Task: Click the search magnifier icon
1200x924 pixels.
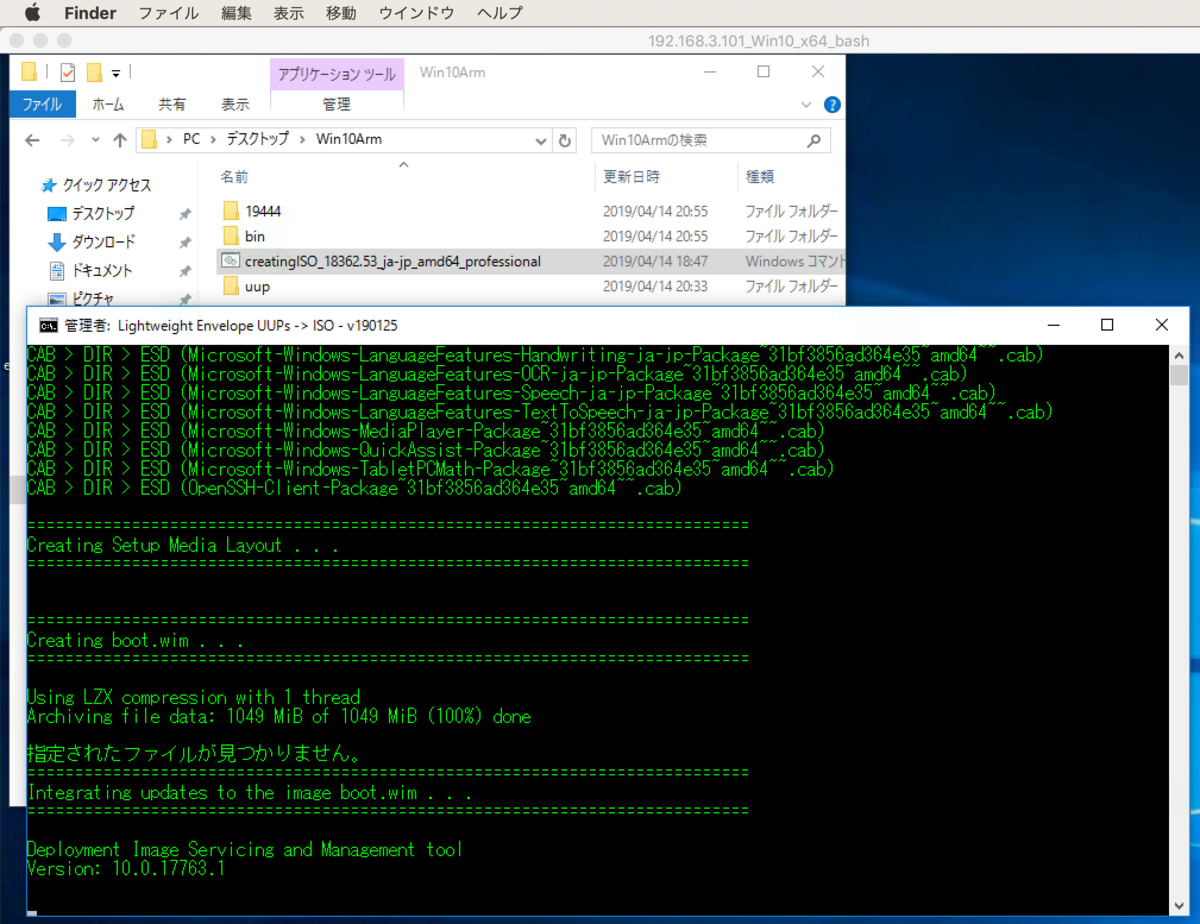Action: pyautogui.click(x=816, y=140)
